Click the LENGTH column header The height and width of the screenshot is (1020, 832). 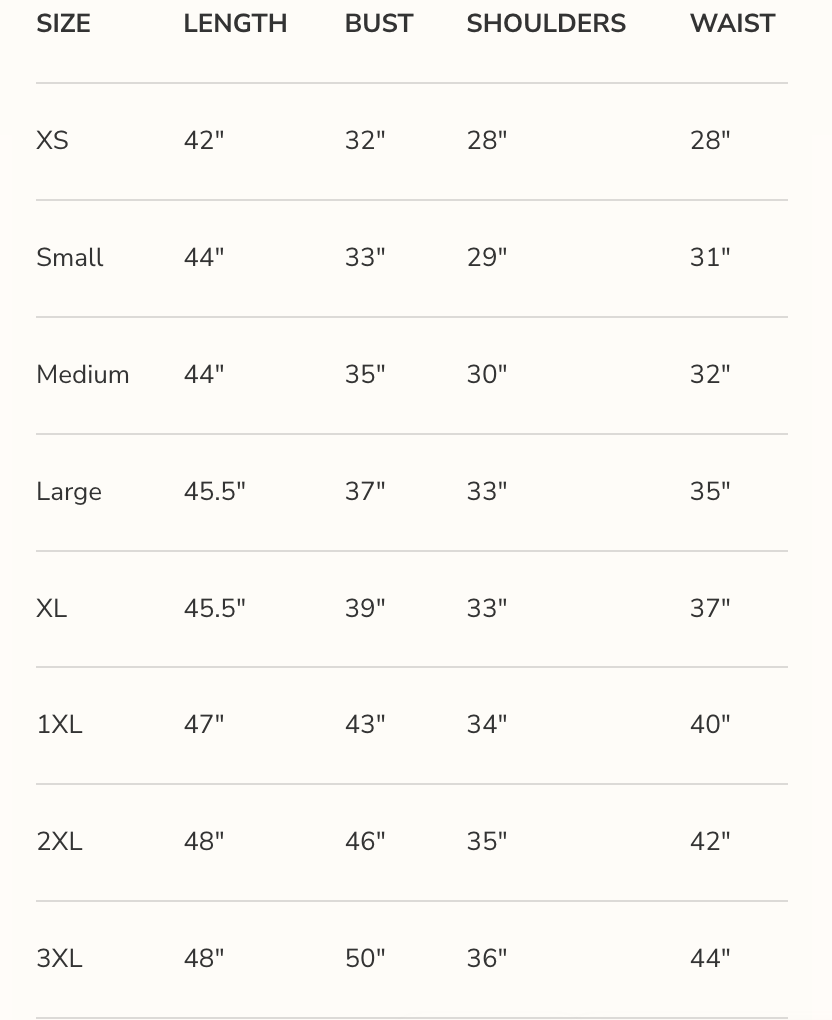pos(235,24)
